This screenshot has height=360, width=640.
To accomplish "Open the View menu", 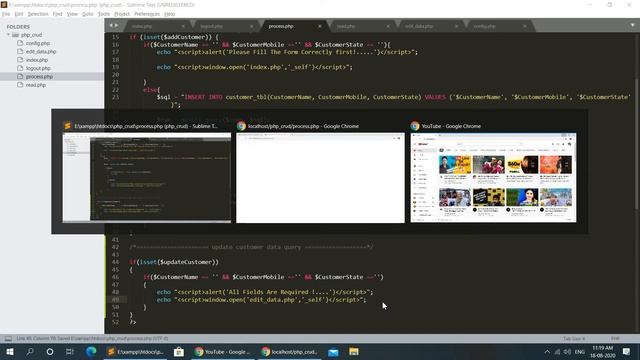I will click(x=72, y=14).
